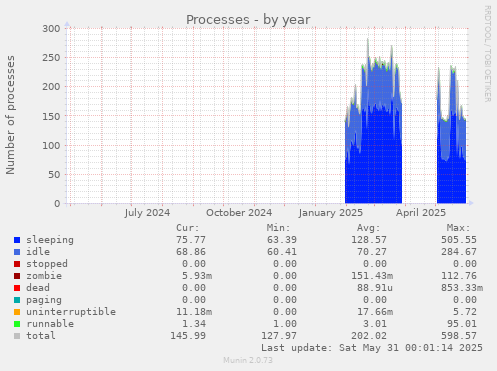
Task: Click the 50 y-axis tick label
Action: pos(54,175)
